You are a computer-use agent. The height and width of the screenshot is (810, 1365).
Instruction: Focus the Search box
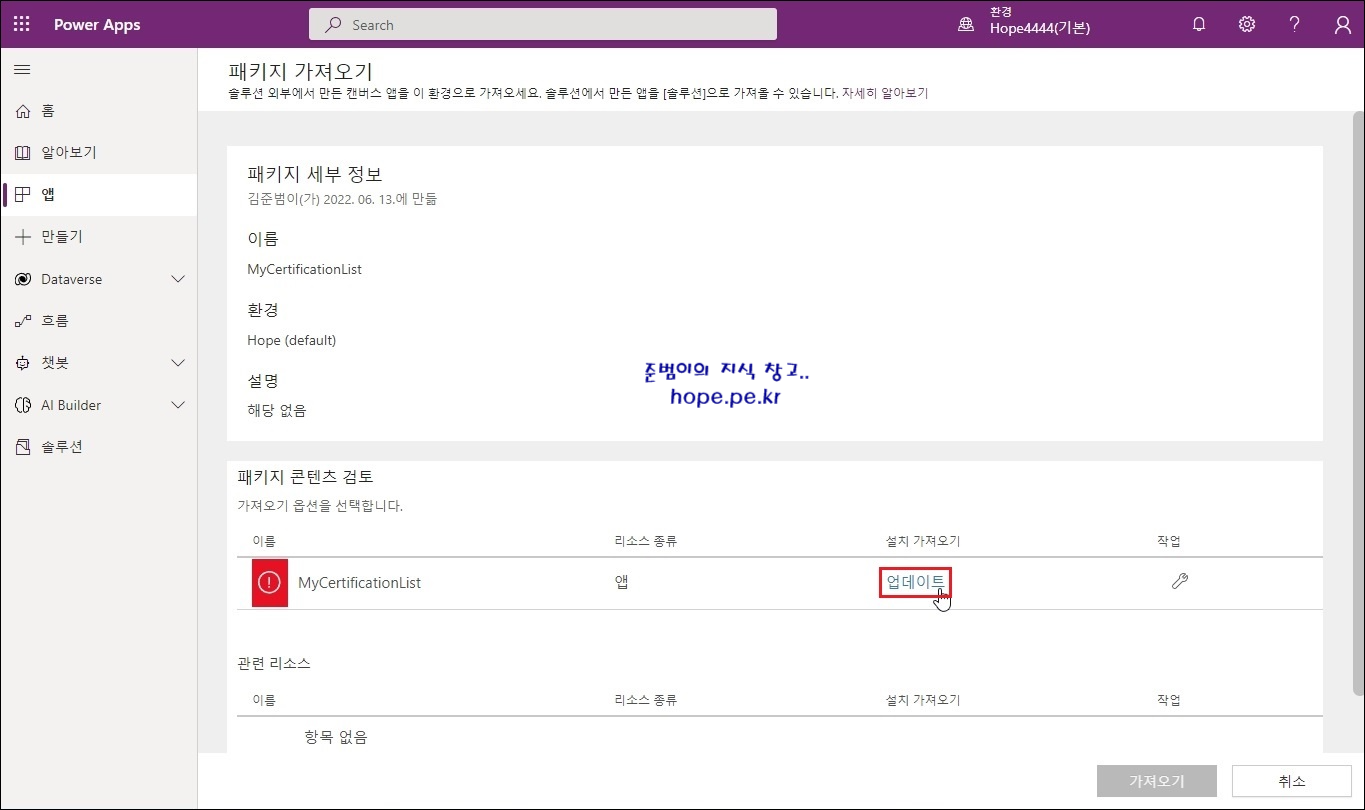pyautogui.click(x=543, y=25)
